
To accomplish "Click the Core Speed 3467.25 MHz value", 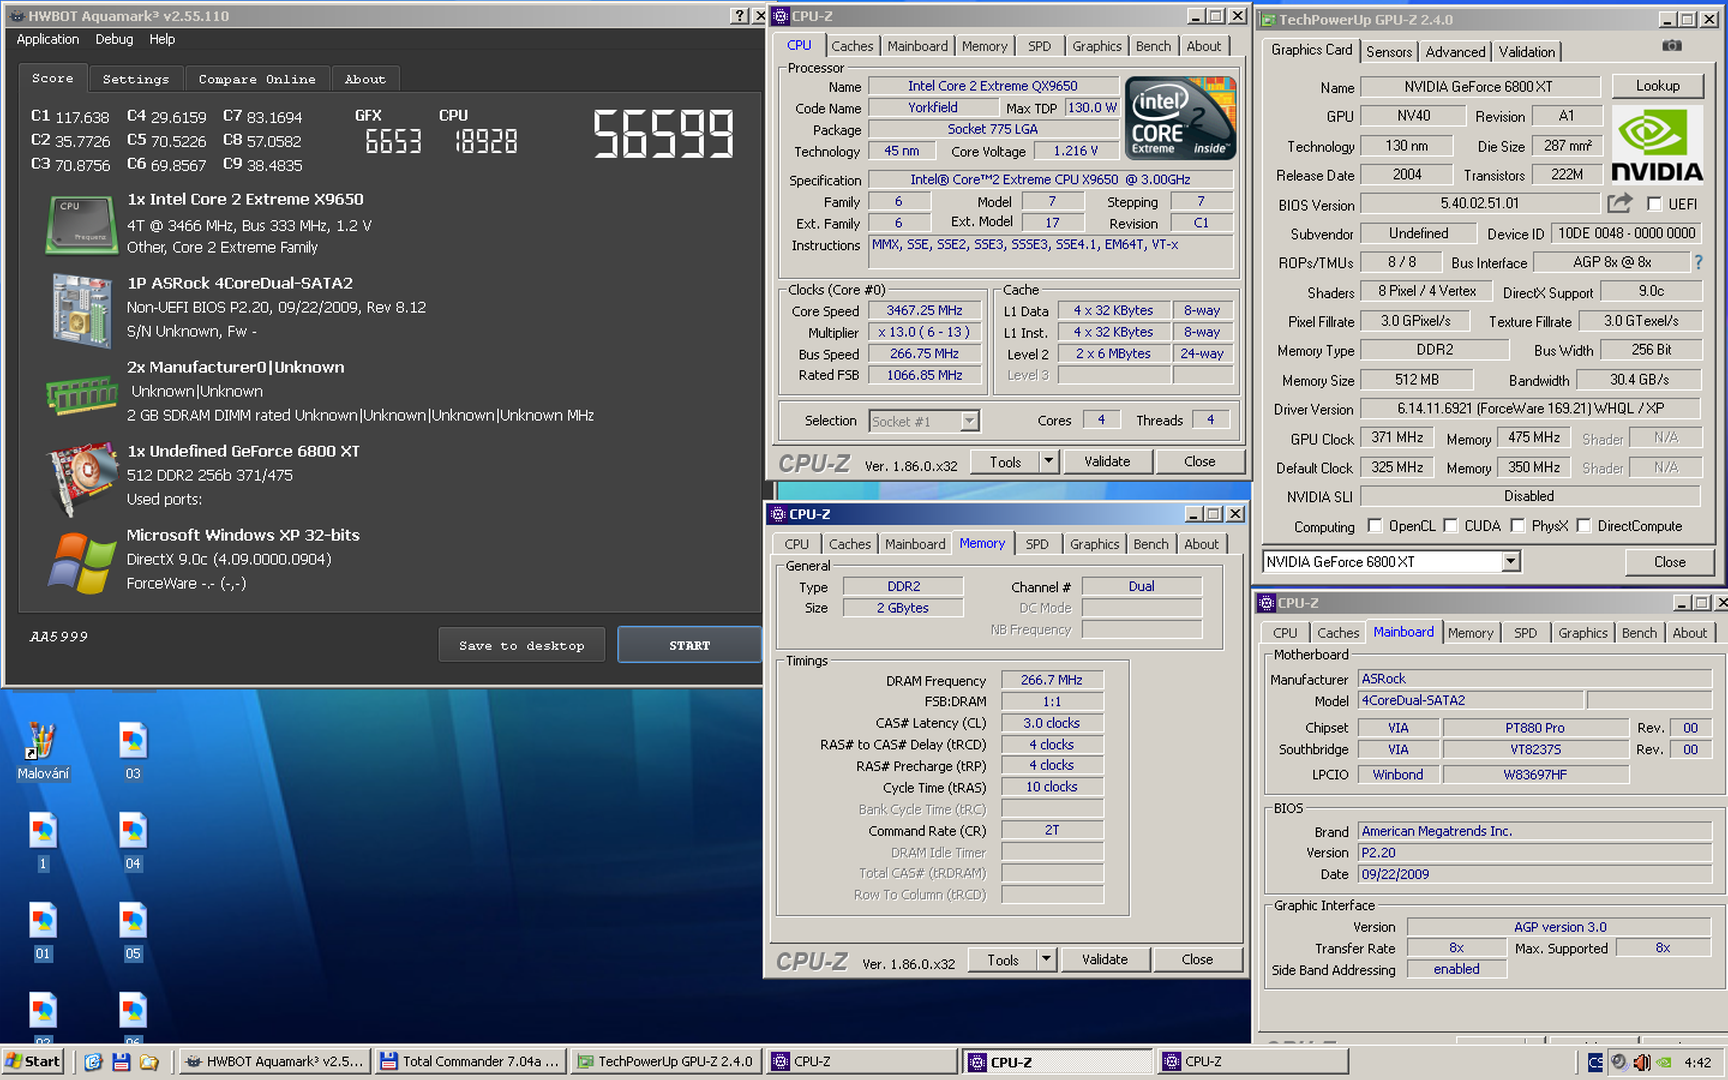I will [924, 311].
